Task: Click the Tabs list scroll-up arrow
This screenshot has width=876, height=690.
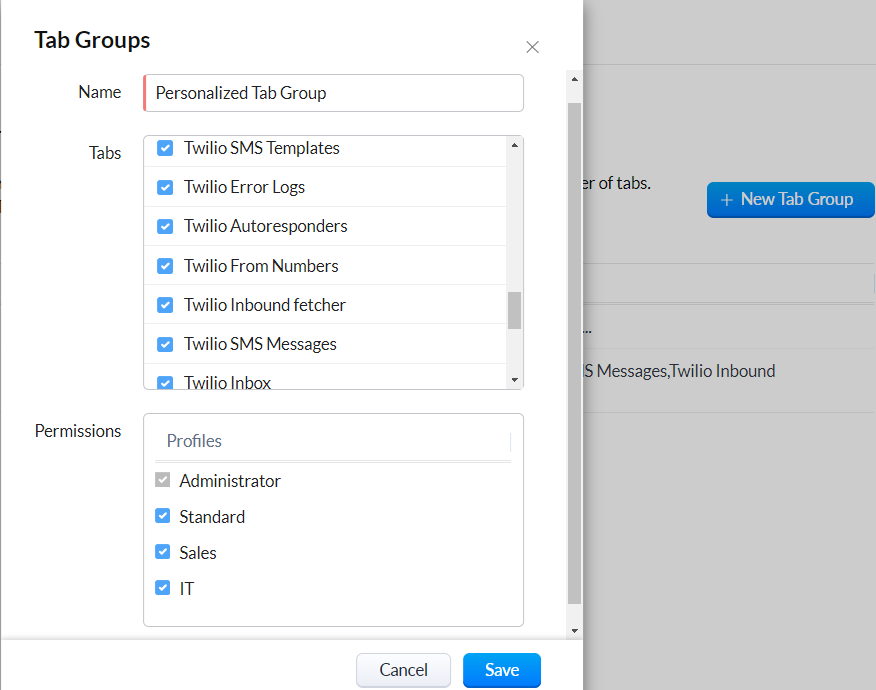Action: tap(515, 145)
